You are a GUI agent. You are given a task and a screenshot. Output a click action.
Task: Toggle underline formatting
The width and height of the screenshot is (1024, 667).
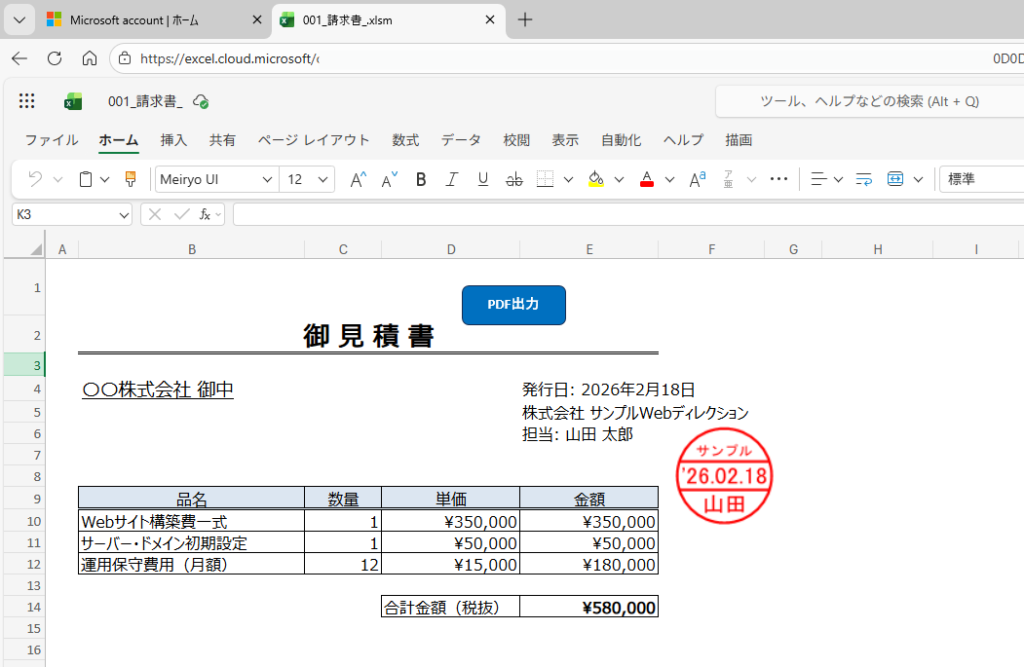[483, 180]
